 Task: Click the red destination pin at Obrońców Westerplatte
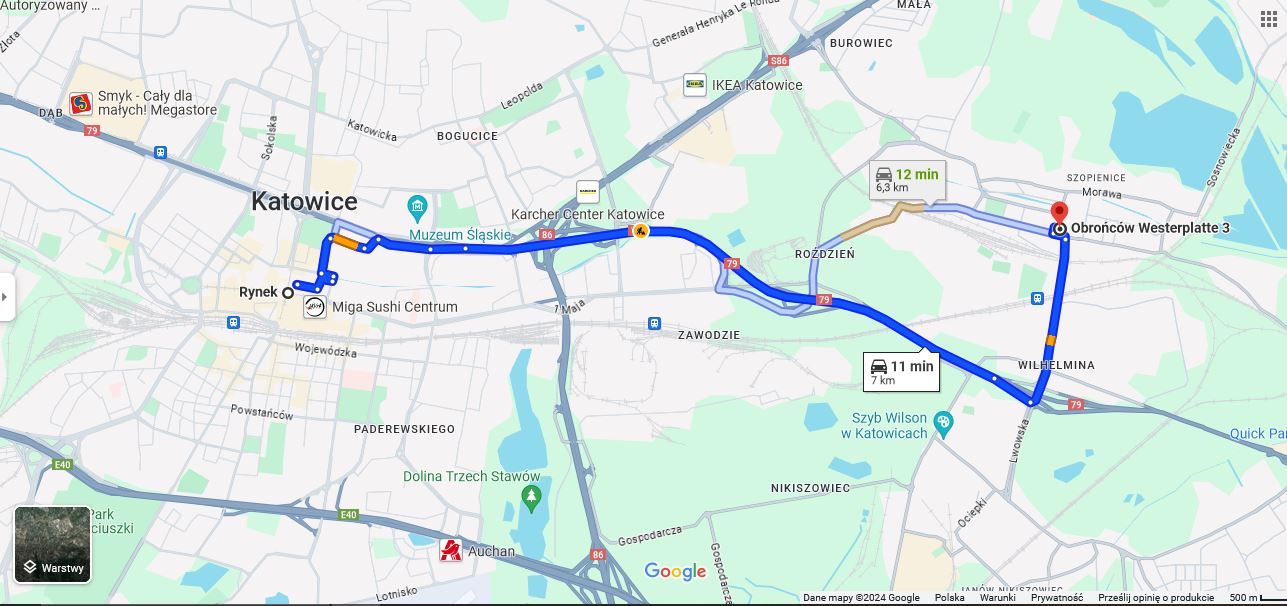tap(1059, 213)
